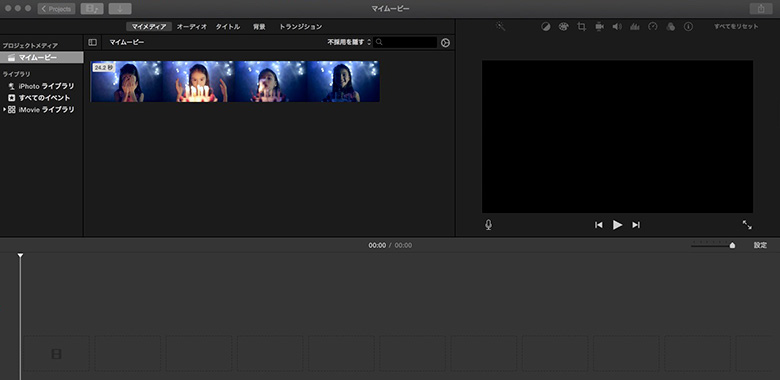The width and height of the screenshot is (780, 380).
Task: Click the magnifier icon in search field
Action: (380, 43)
